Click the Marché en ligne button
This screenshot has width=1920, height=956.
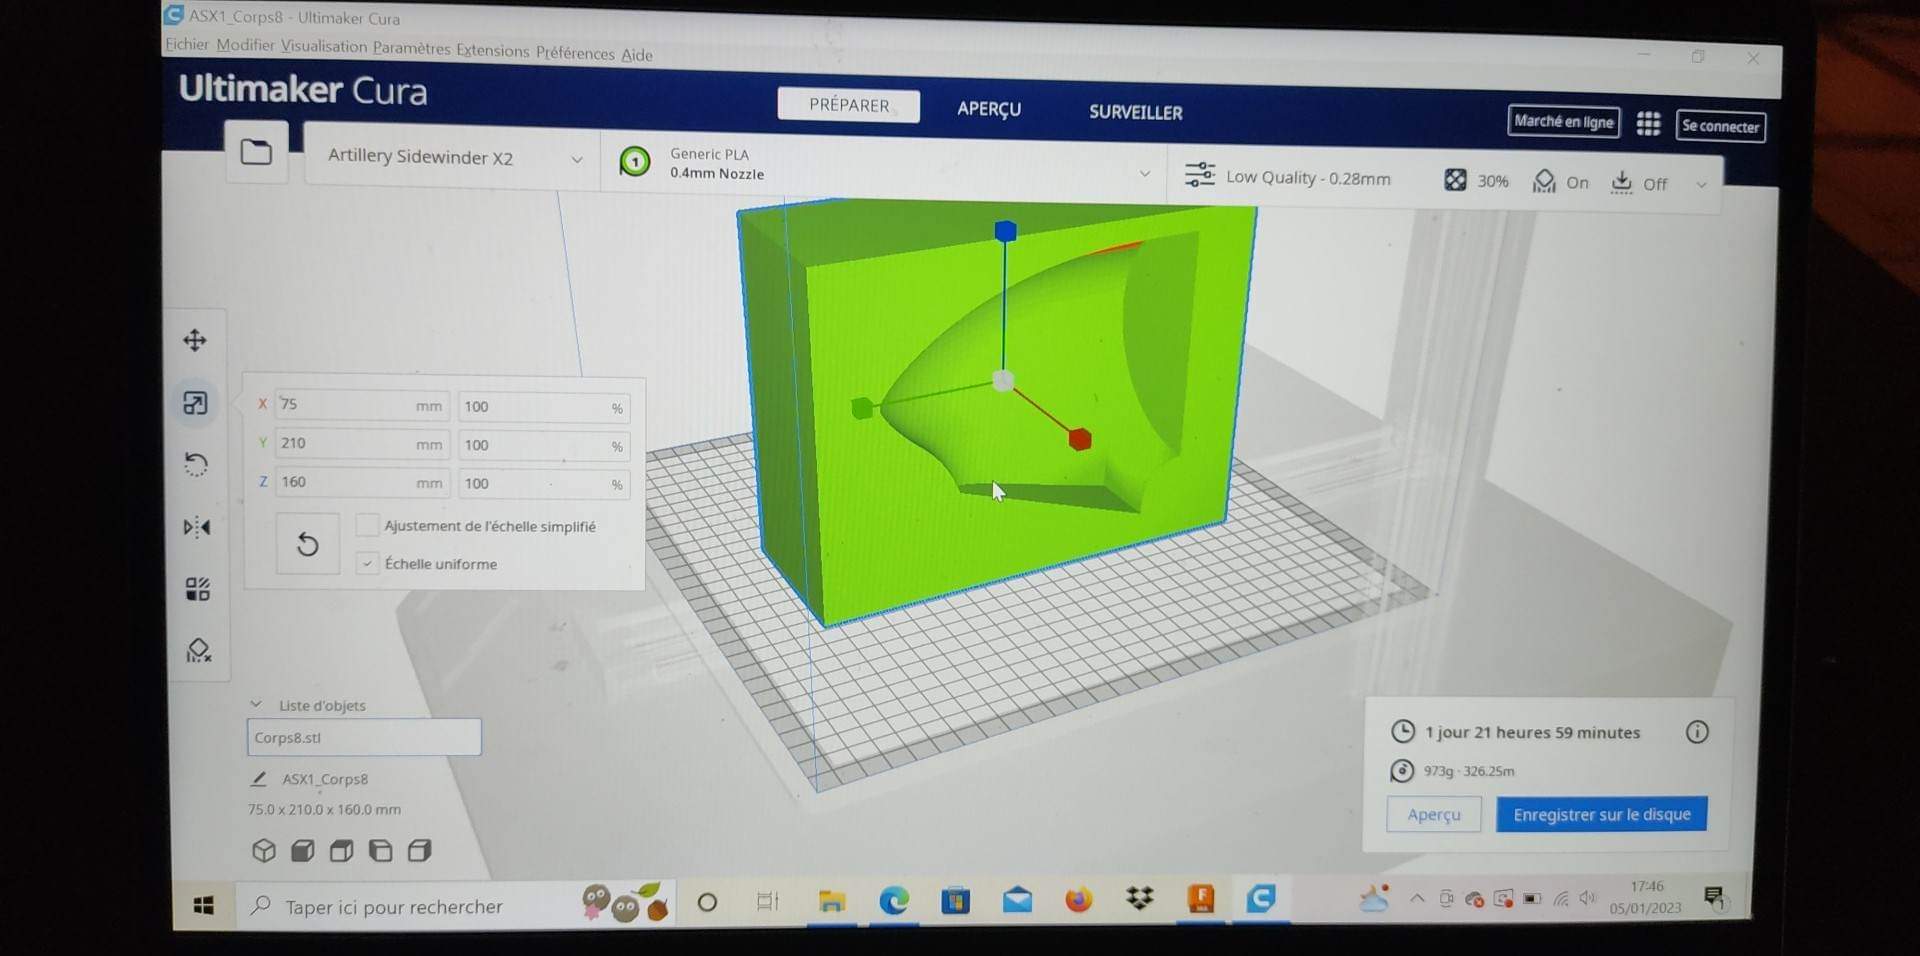pos(1563,122)
